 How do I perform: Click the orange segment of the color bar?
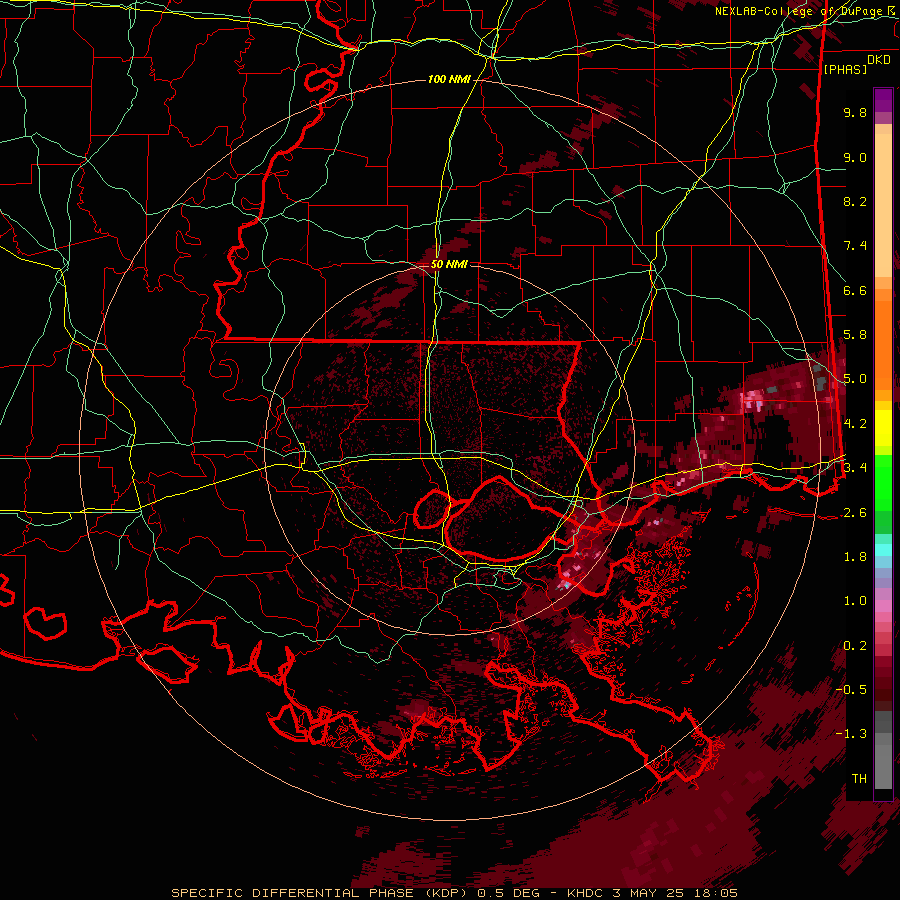883,344
